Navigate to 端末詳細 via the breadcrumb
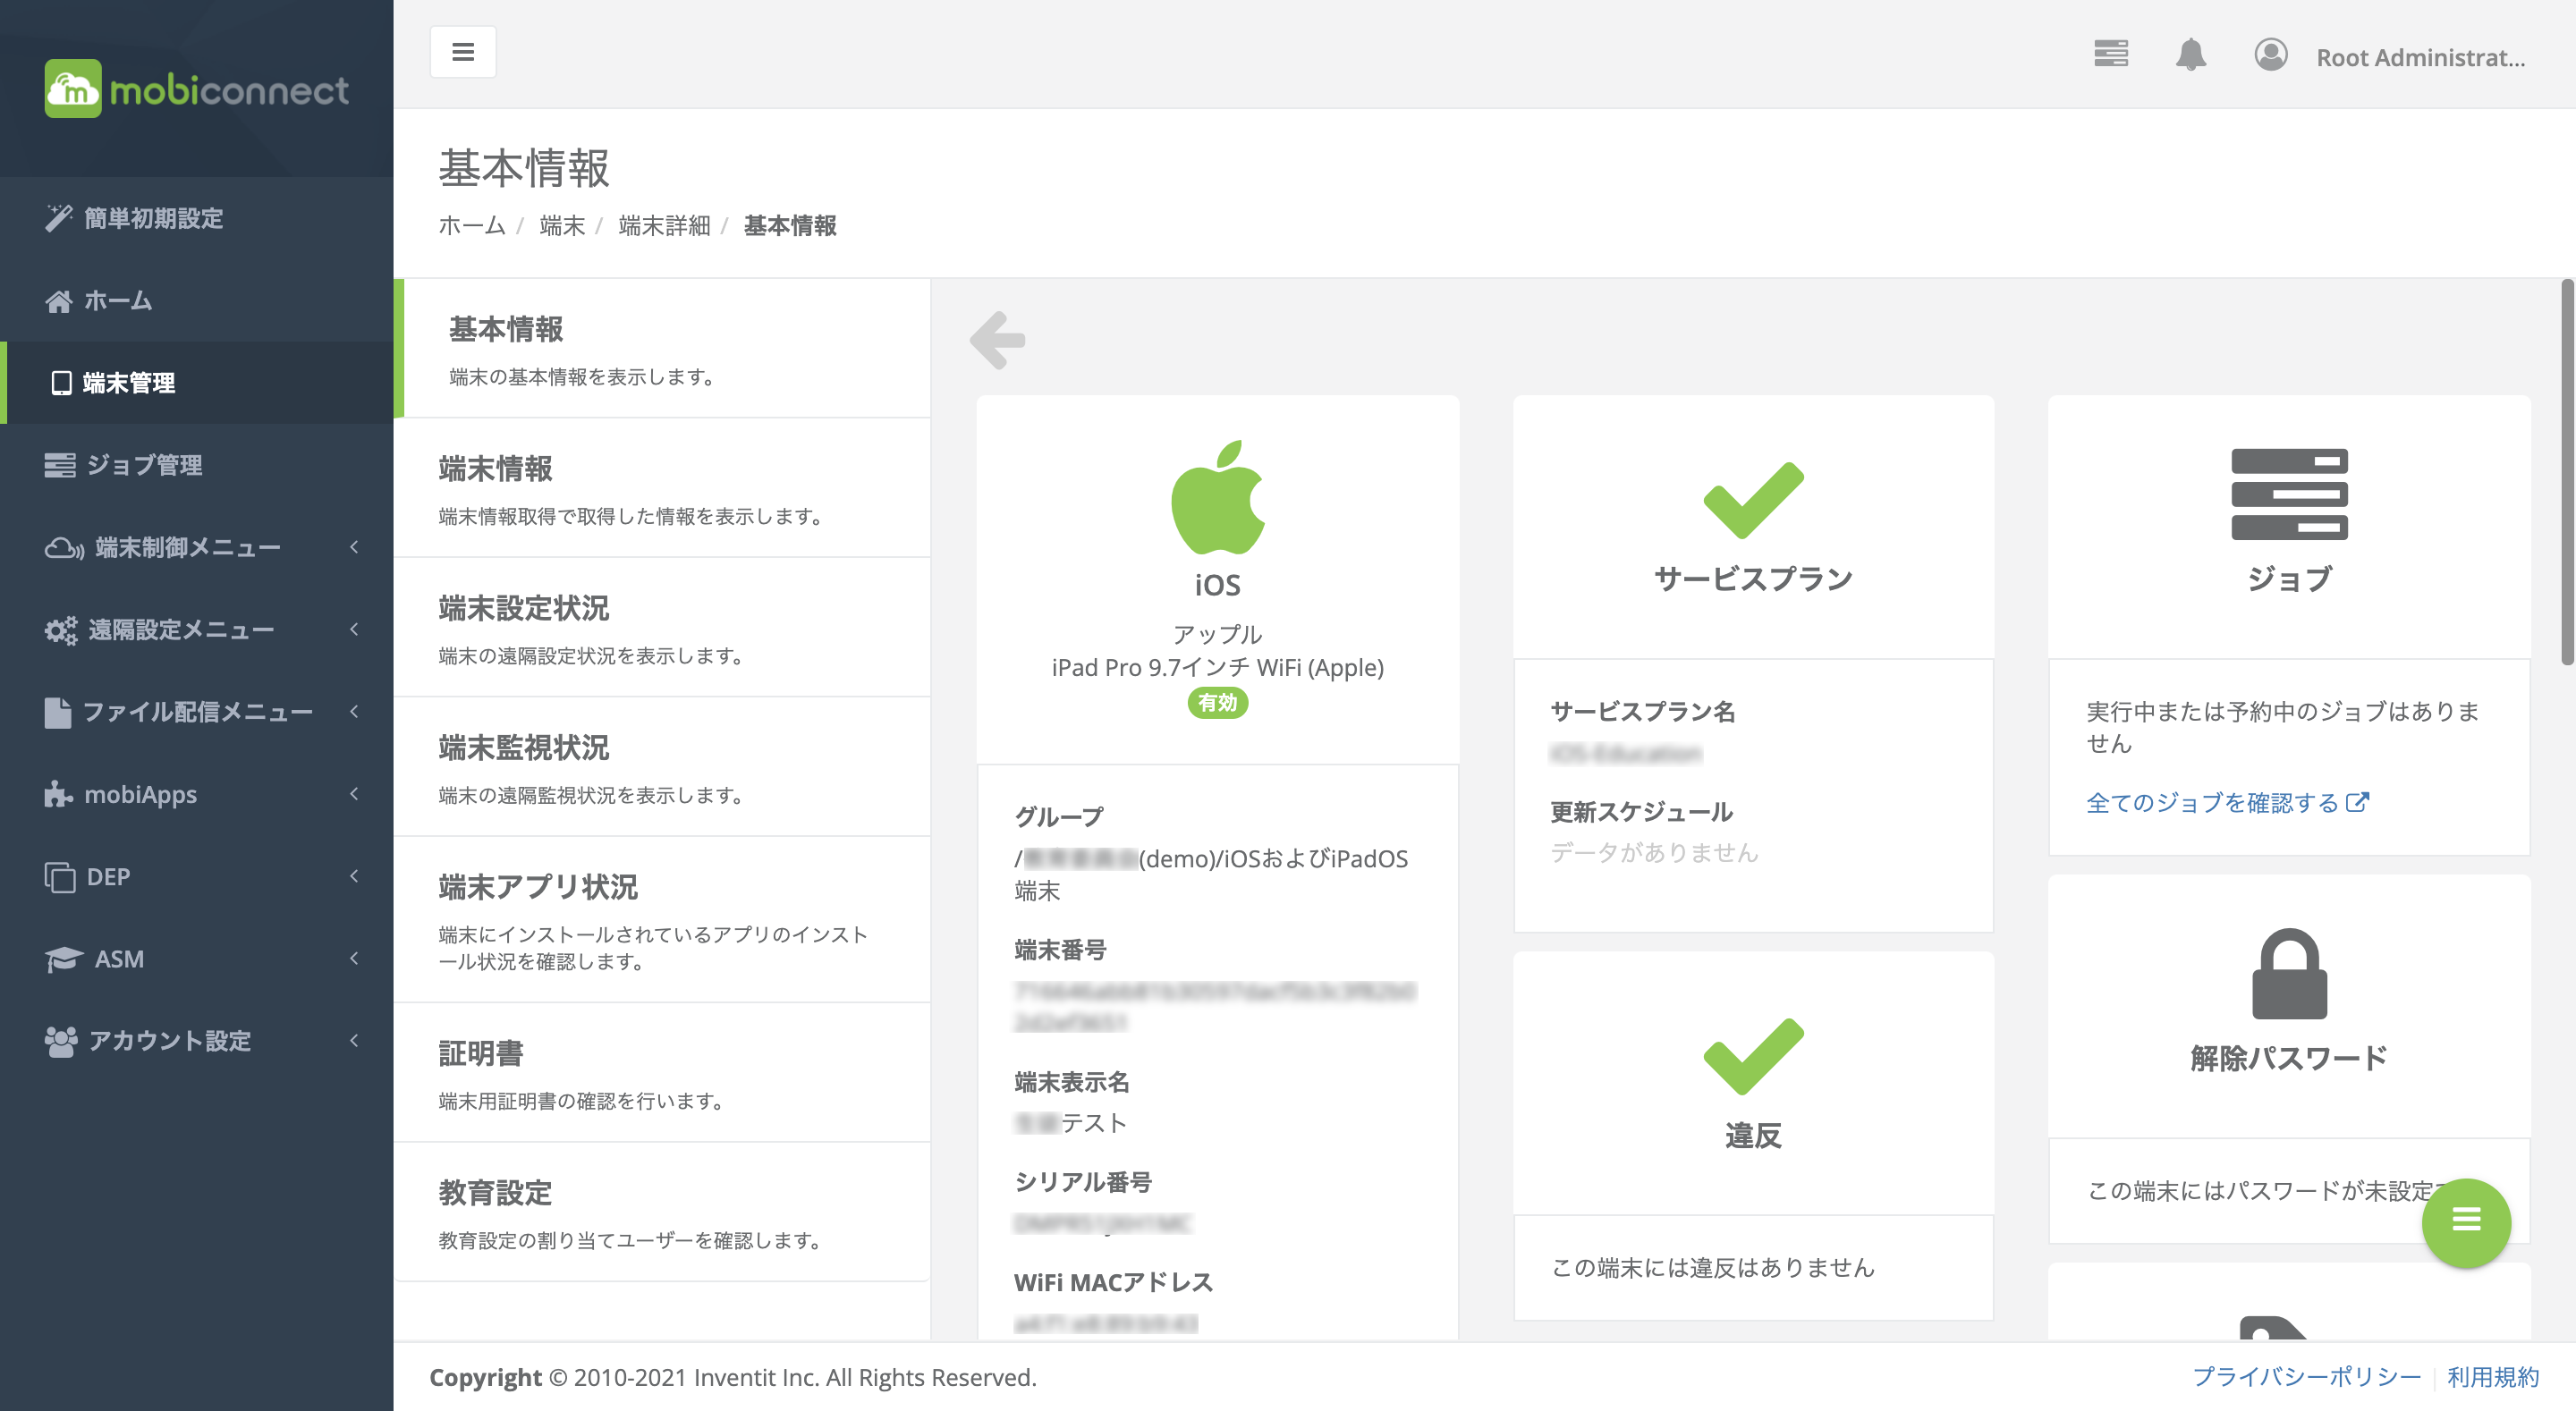The image size is (2576, 1411). [x=665, y=227]
